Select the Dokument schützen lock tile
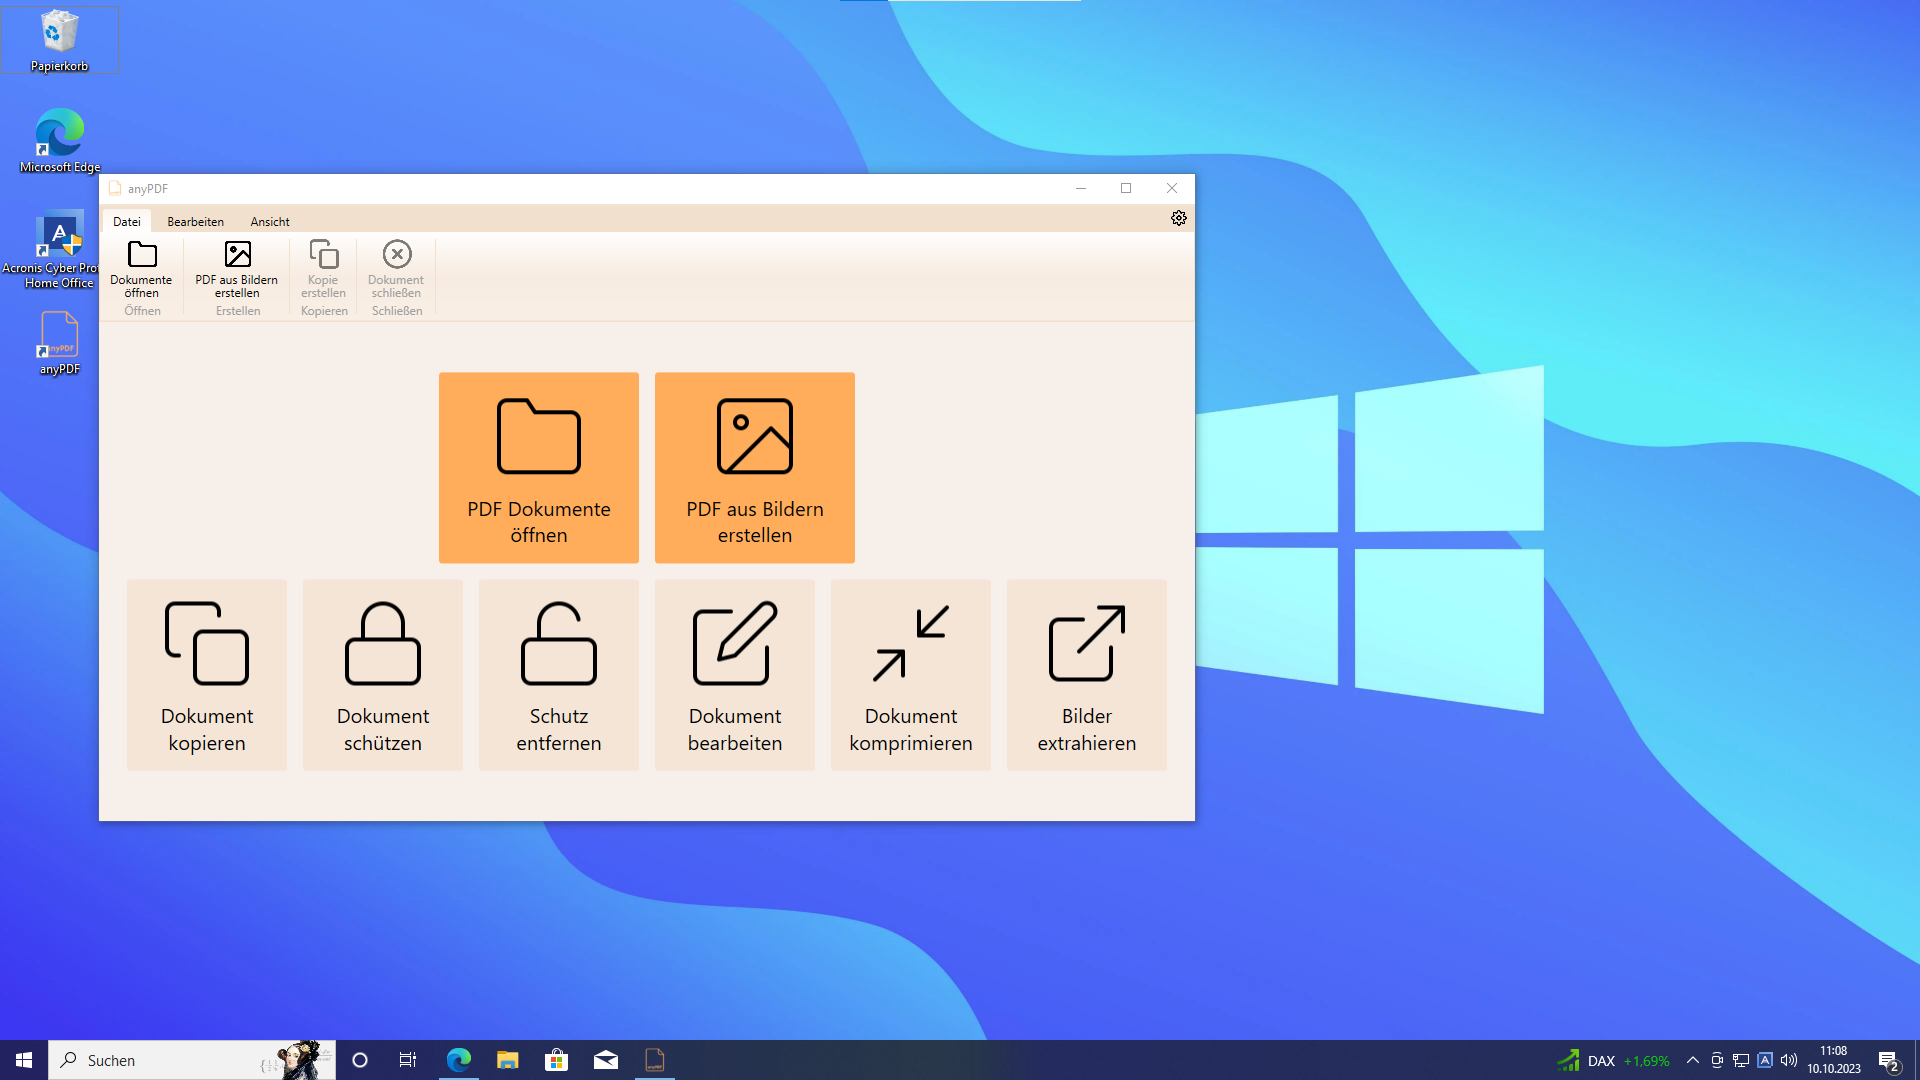This screenshot has width=1920, height=1080. (x=383, y=674)
